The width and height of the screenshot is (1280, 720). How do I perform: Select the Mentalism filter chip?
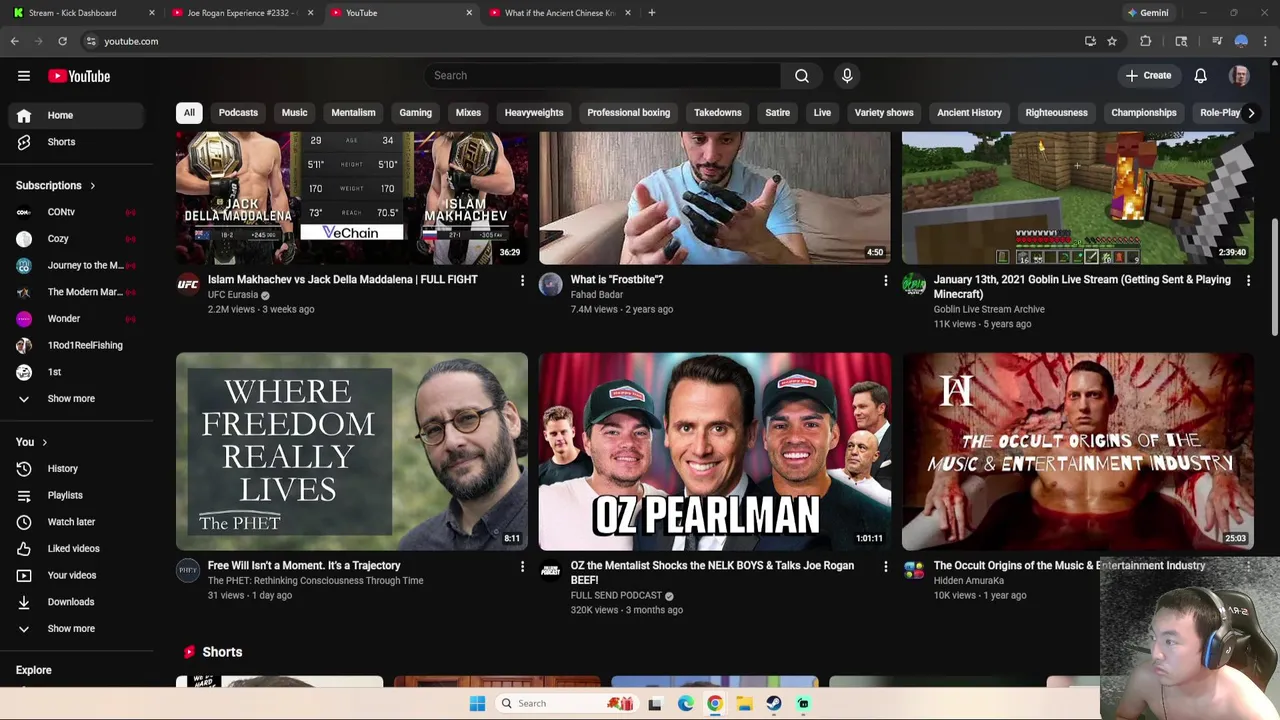pyautogui.click(x=353, y=113)
